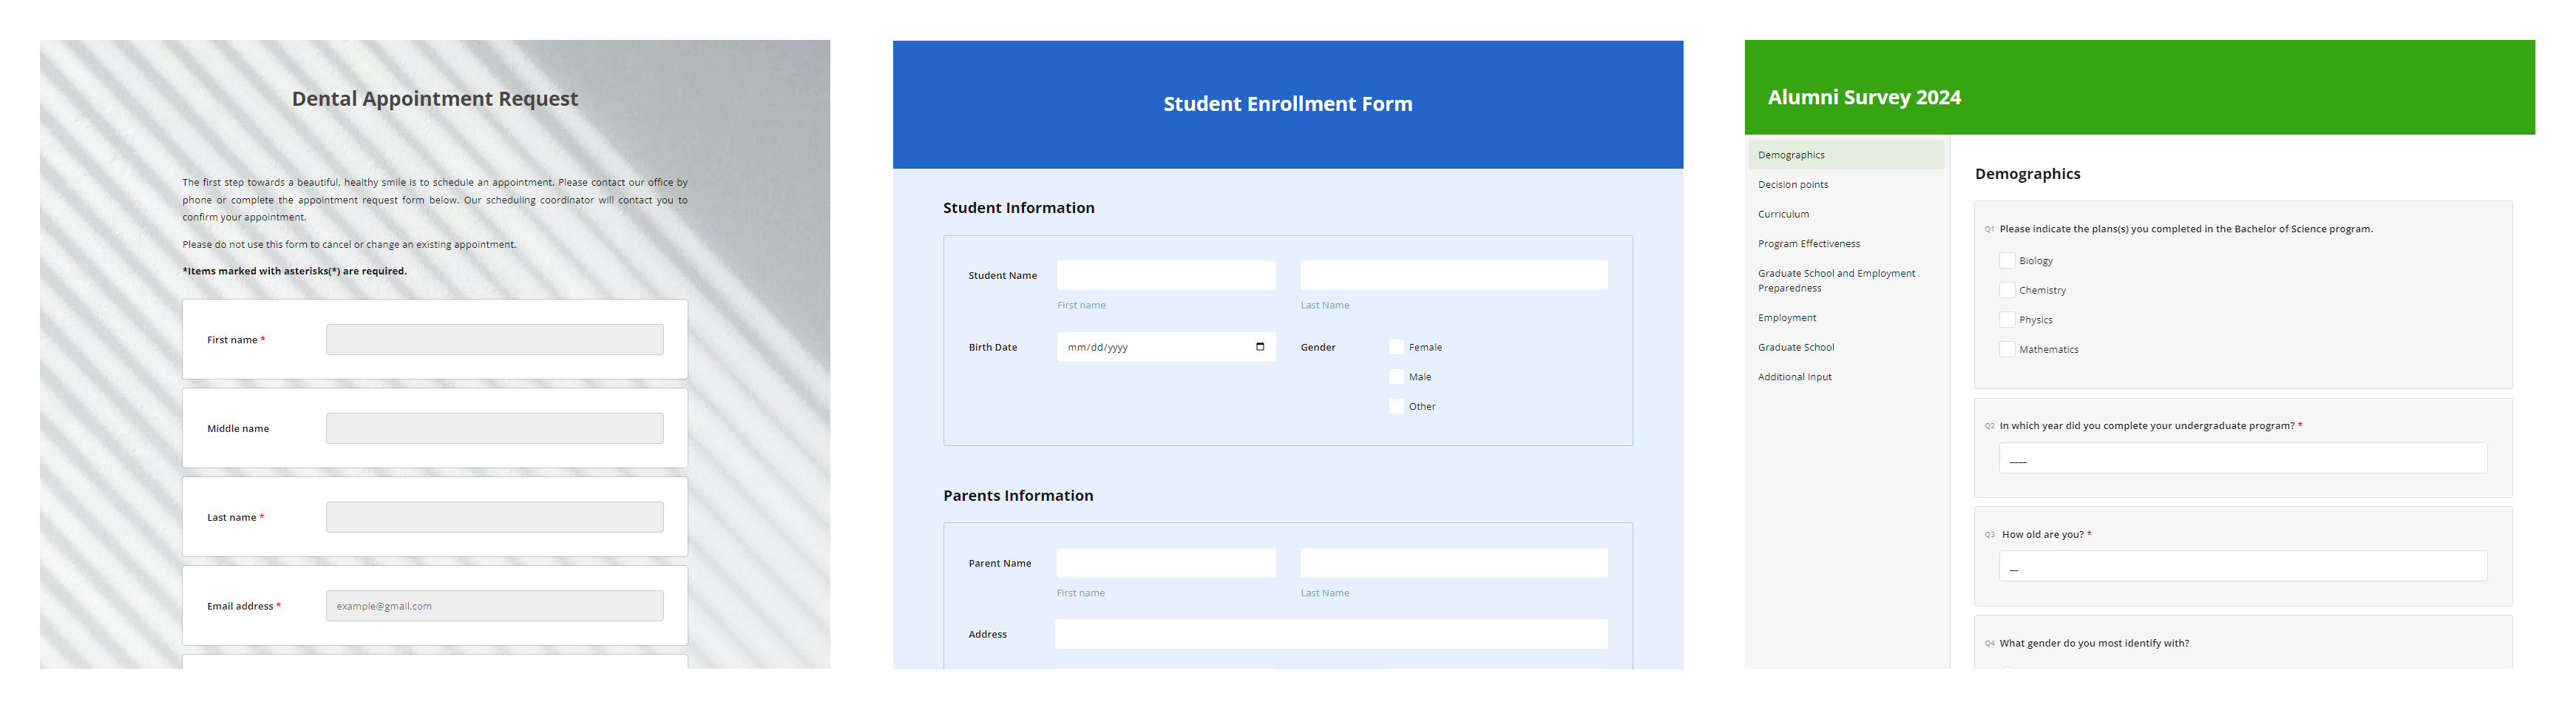Check the Female gender option
Screen dimensions: 2576x705
click(1396, 347)
